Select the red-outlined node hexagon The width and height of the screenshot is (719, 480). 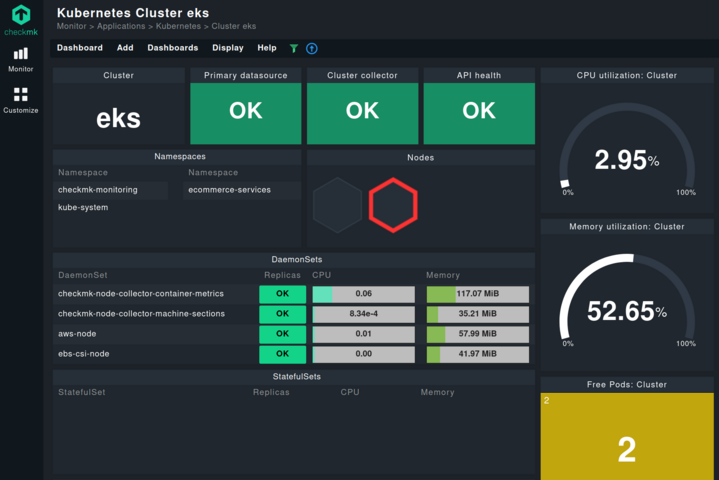point(393,205)
